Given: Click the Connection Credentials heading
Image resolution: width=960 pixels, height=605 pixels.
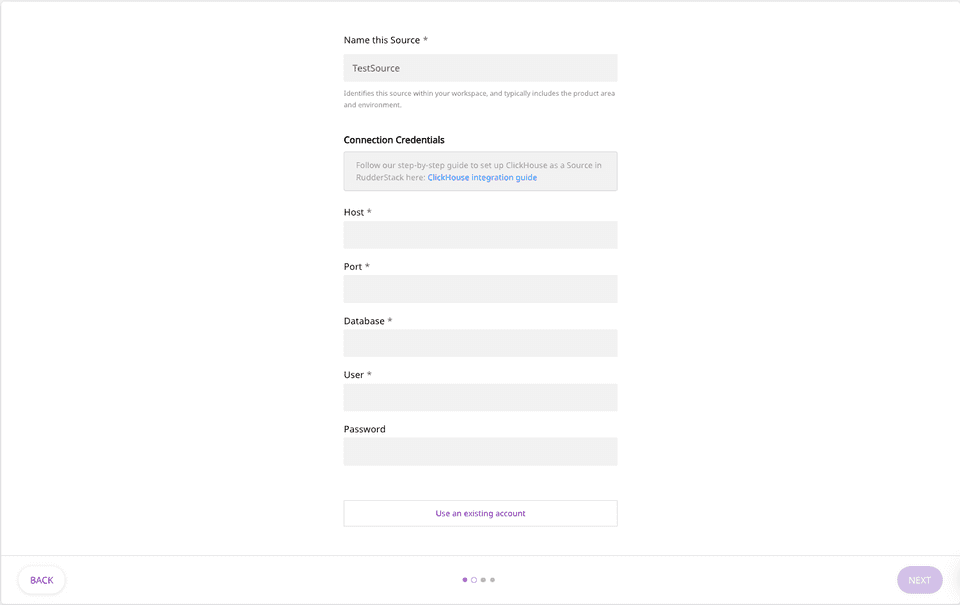Looking at the screenshot, I should pyautogui.click(x=394, y=140).
